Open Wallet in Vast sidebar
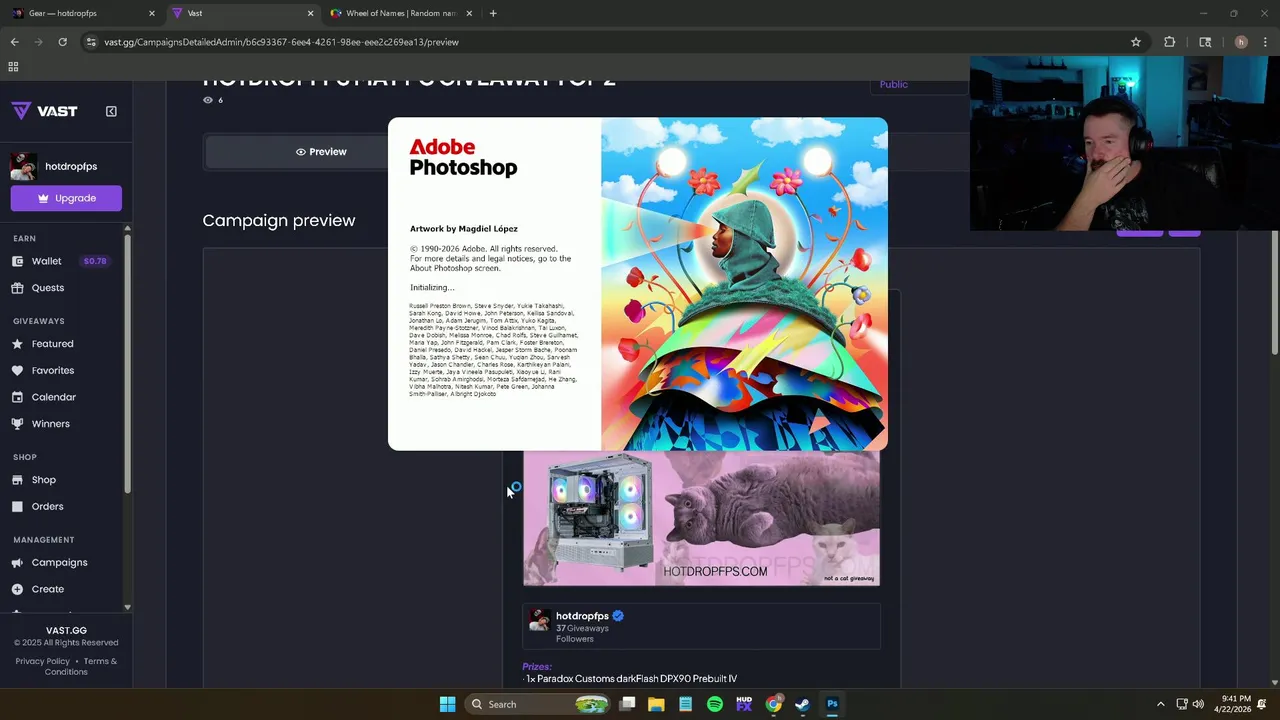1280x720 pixels. [x=46, y=261]
